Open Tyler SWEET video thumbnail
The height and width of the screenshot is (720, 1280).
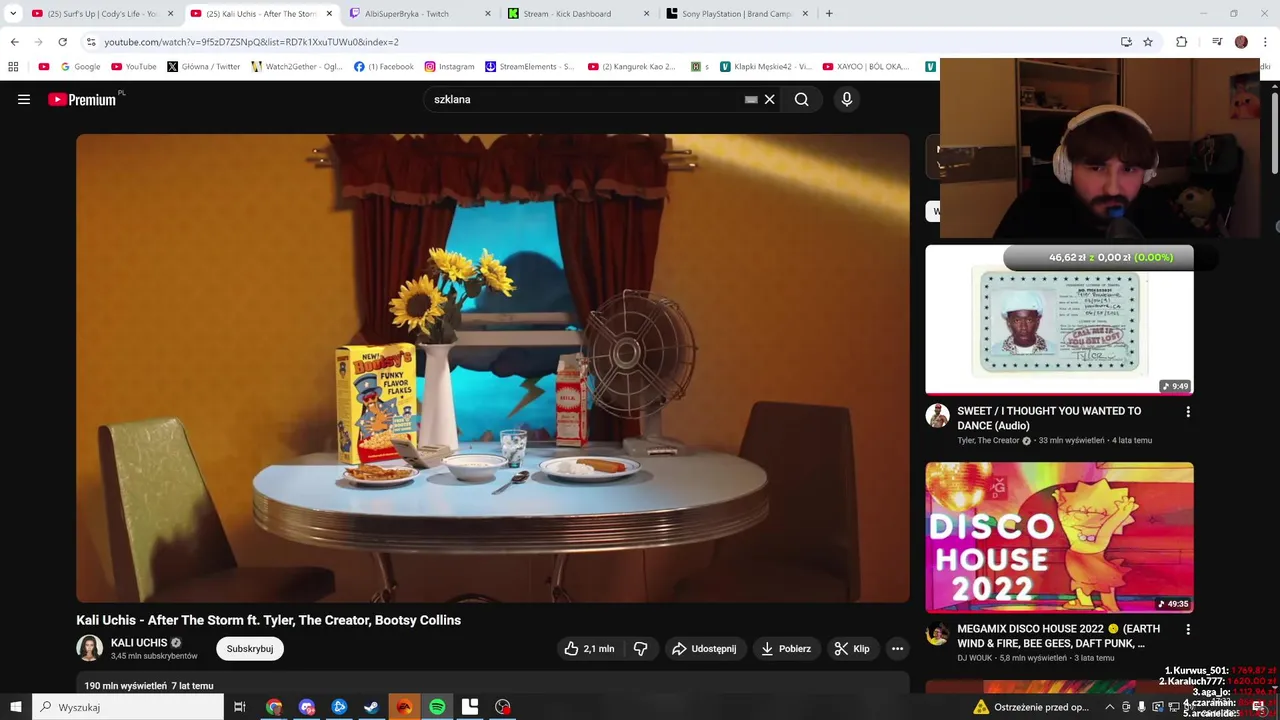coord(1059,320)
